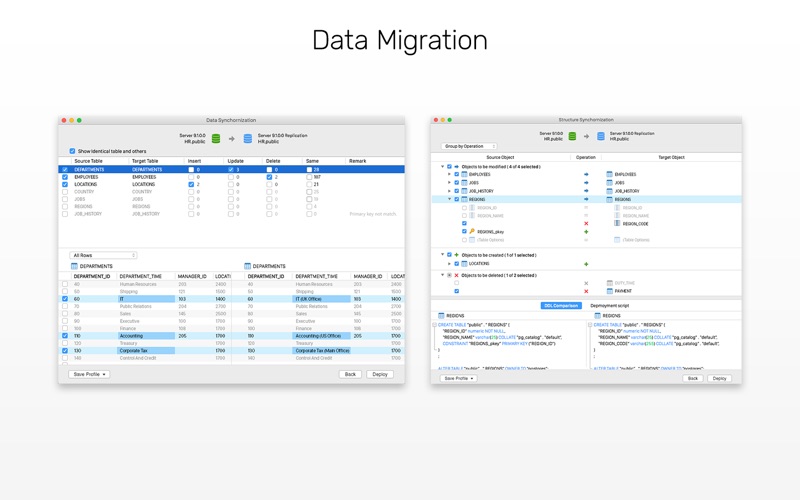This screenshot has width=800, height=500.
Task: Open the 'Group by Operation' dropdown
Action: (469, 146)
